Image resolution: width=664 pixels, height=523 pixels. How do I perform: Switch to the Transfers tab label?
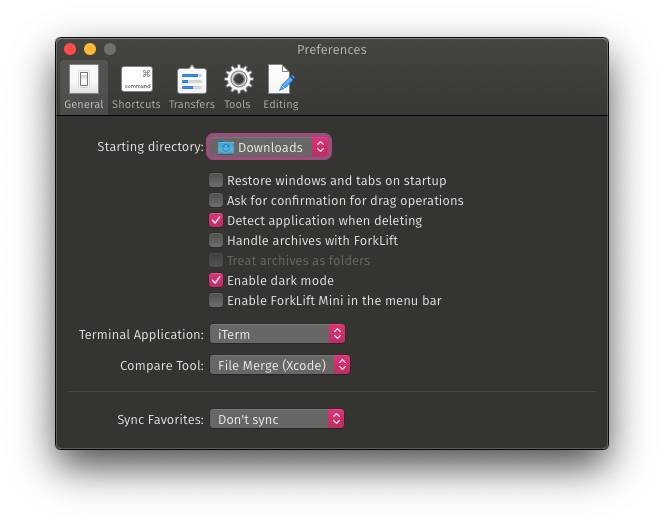(x=192, y=104)
